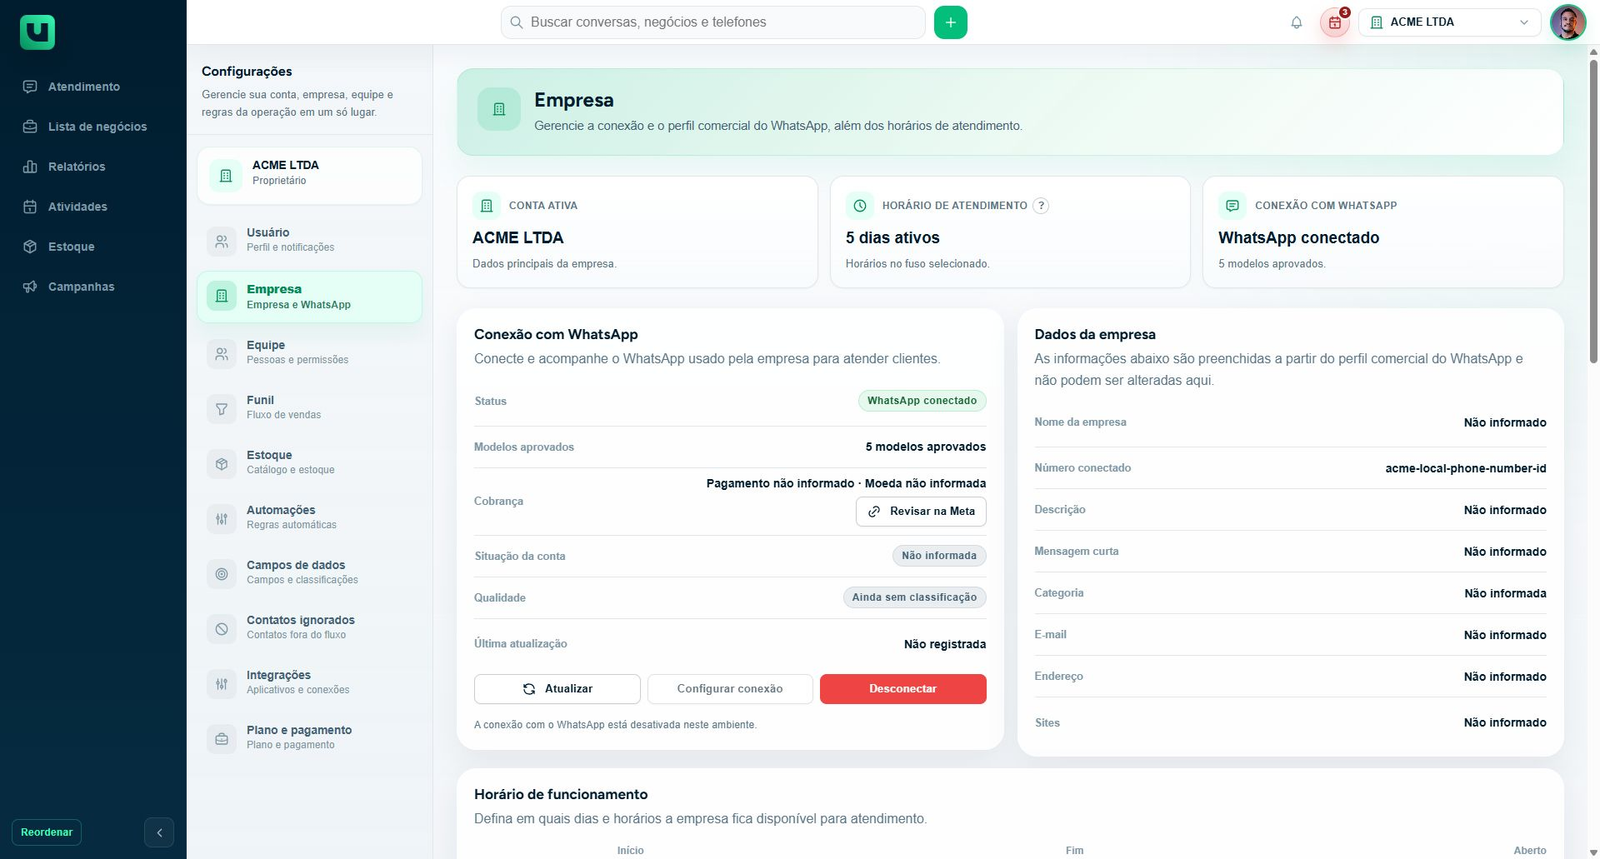The image size is (1600, 859).
Task: Click the green plus add button
Action: coord(950,22)
